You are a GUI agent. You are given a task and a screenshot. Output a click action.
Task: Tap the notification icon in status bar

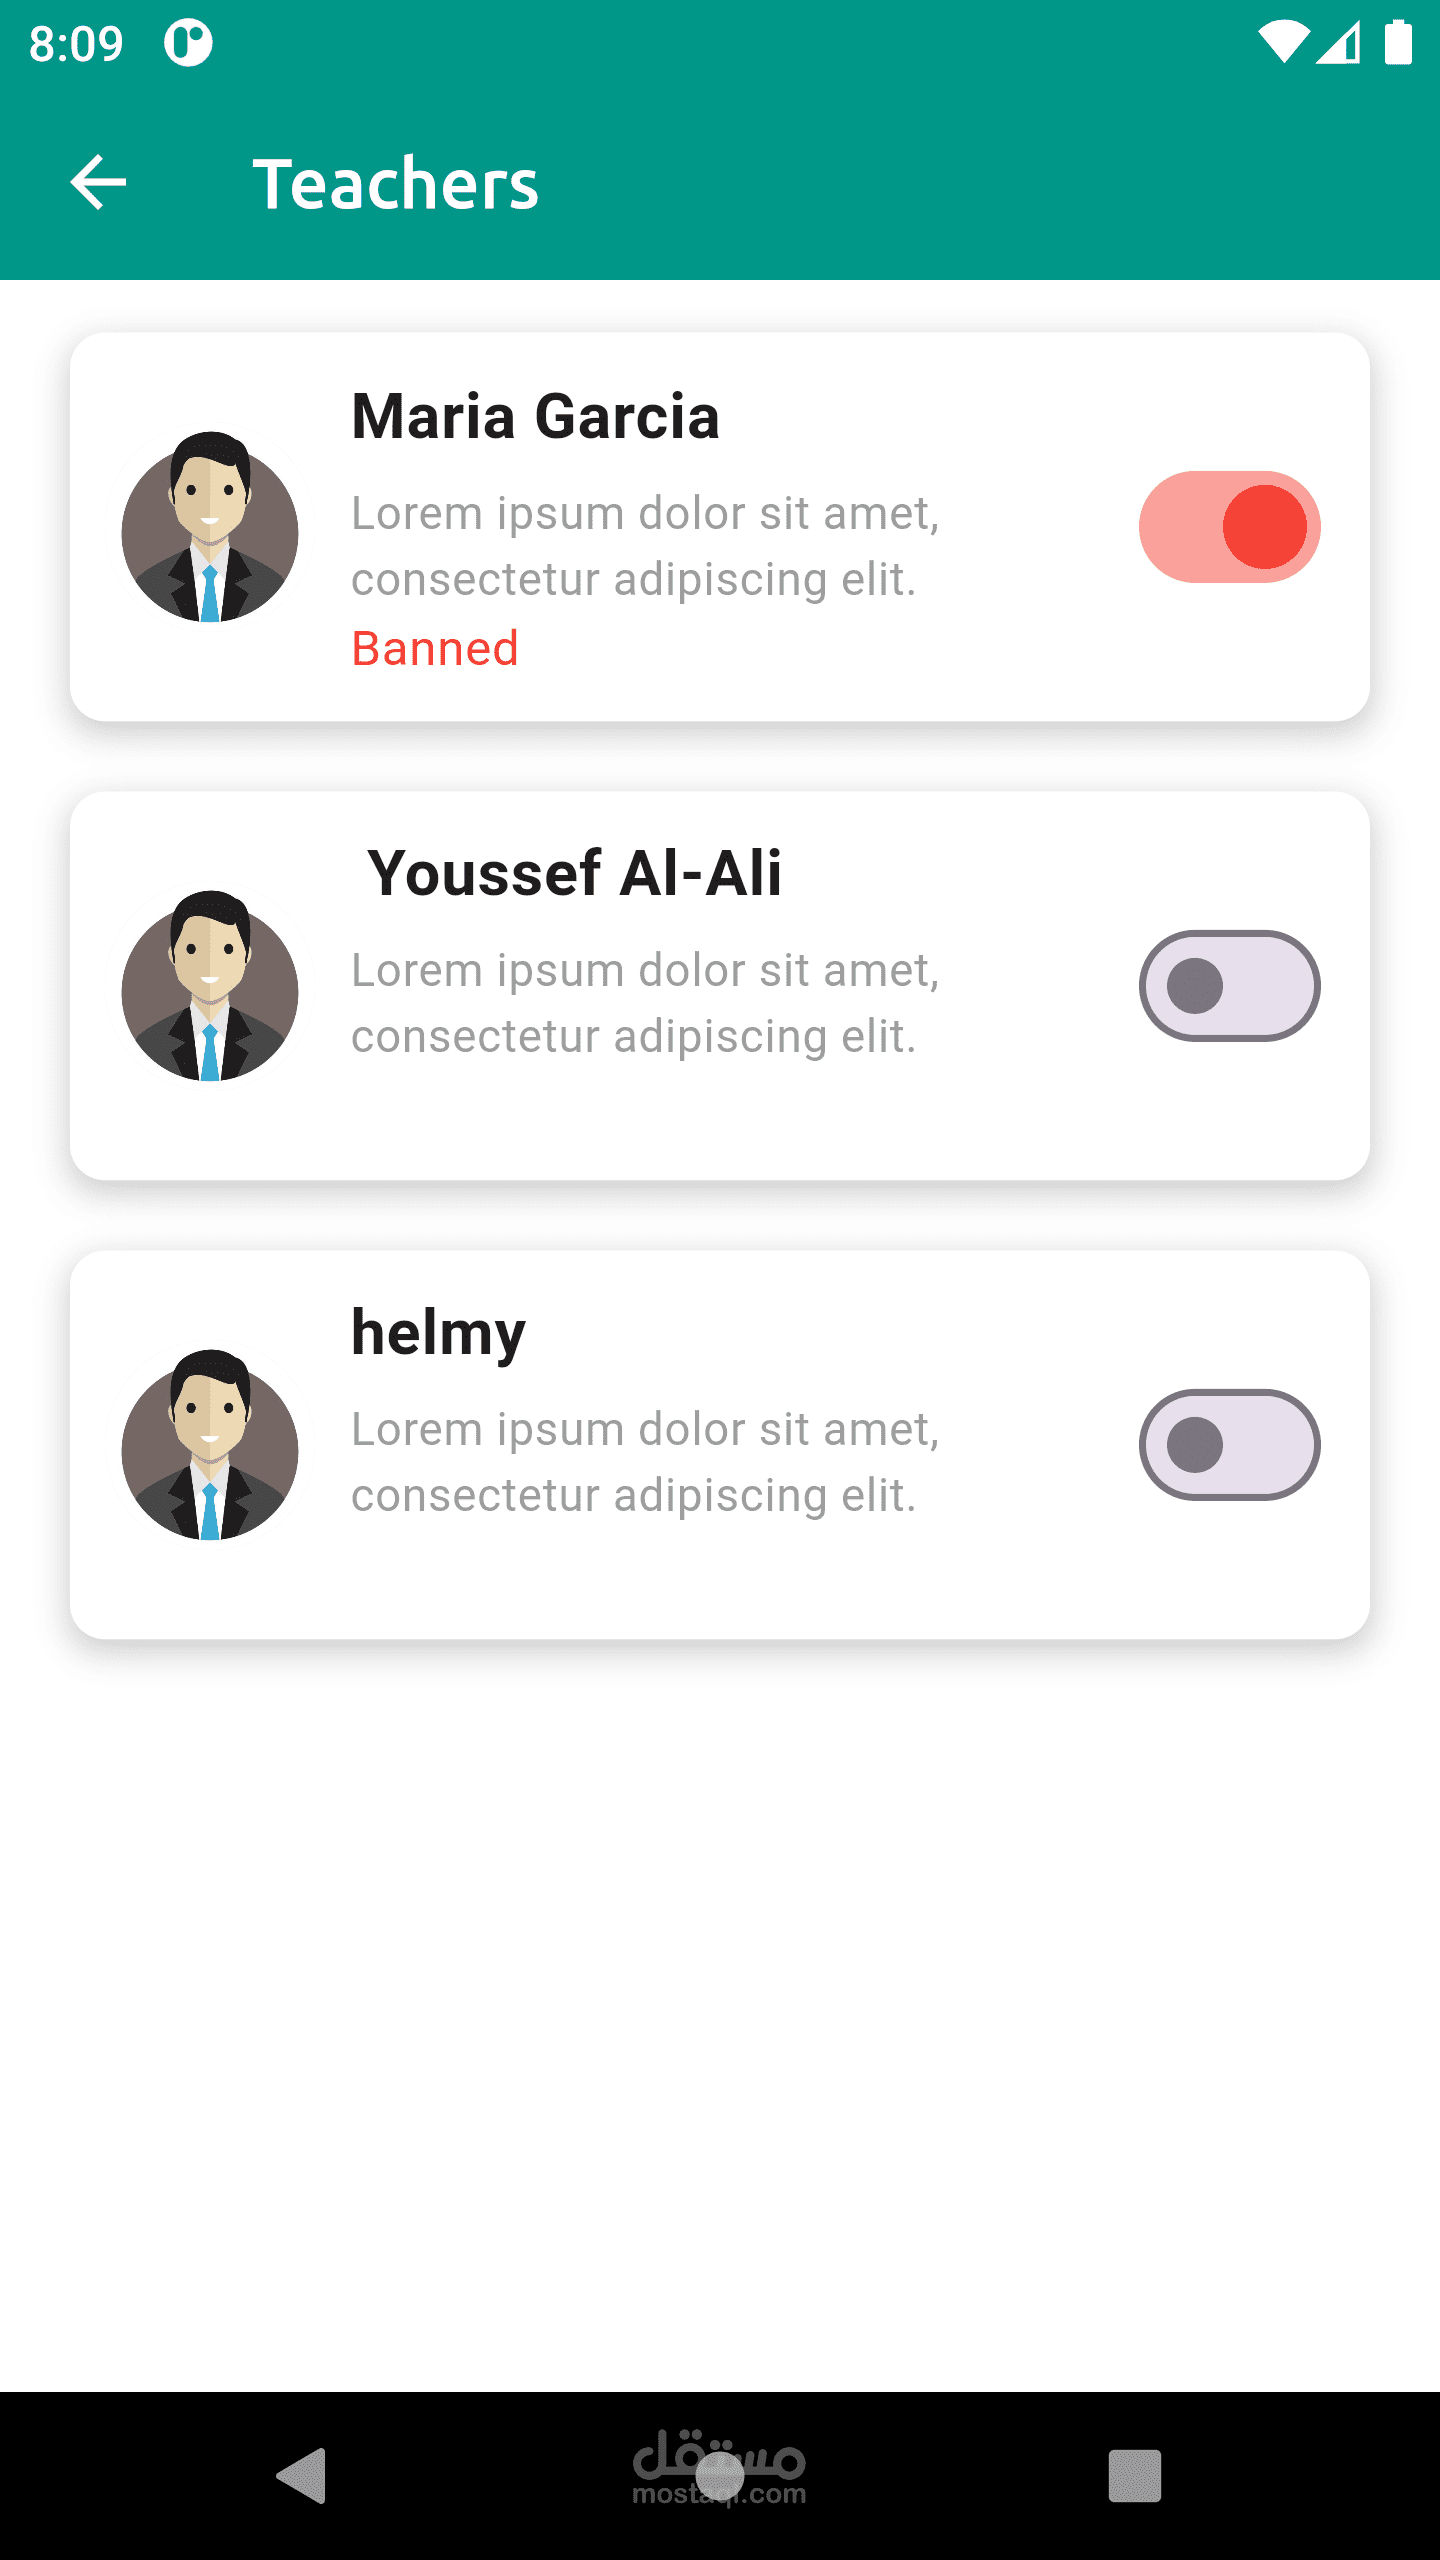[x=188, y=43]
